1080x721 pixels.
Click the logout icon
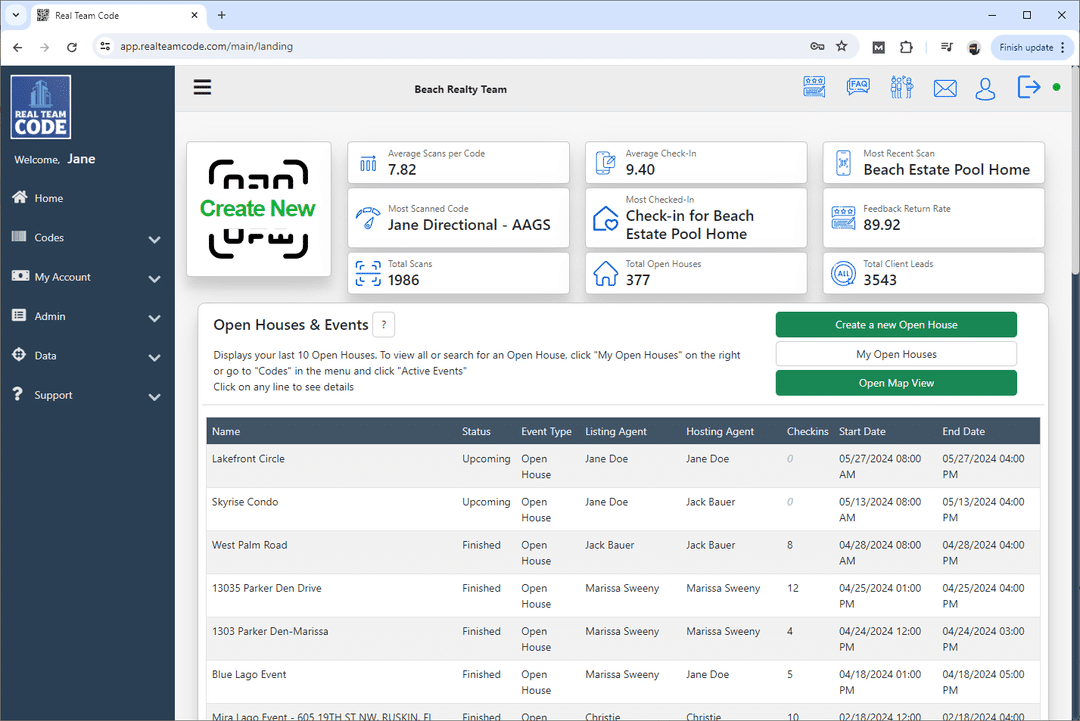tap(1028, 87)
